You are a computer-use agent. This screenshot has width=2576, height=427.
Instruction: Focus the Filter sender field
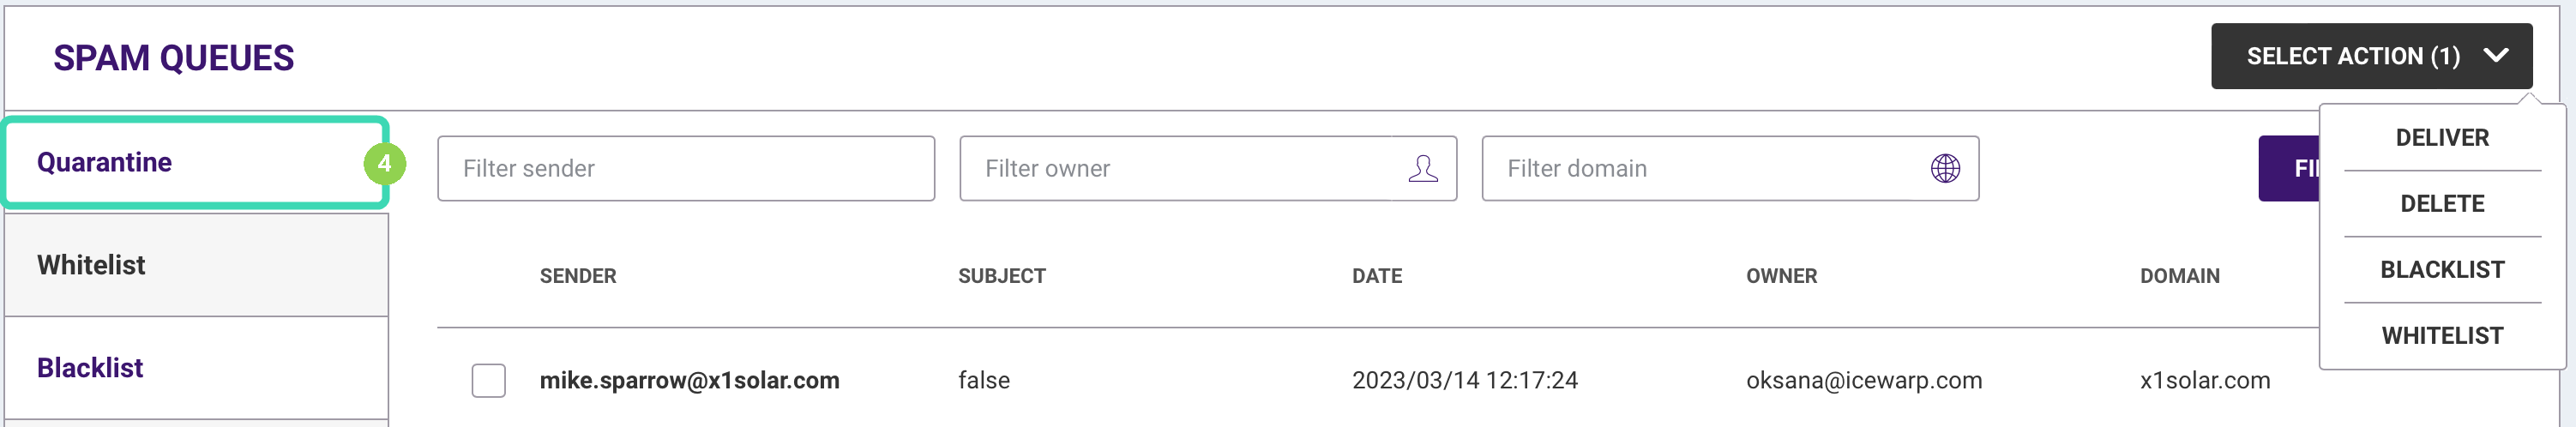click(685, 169)
